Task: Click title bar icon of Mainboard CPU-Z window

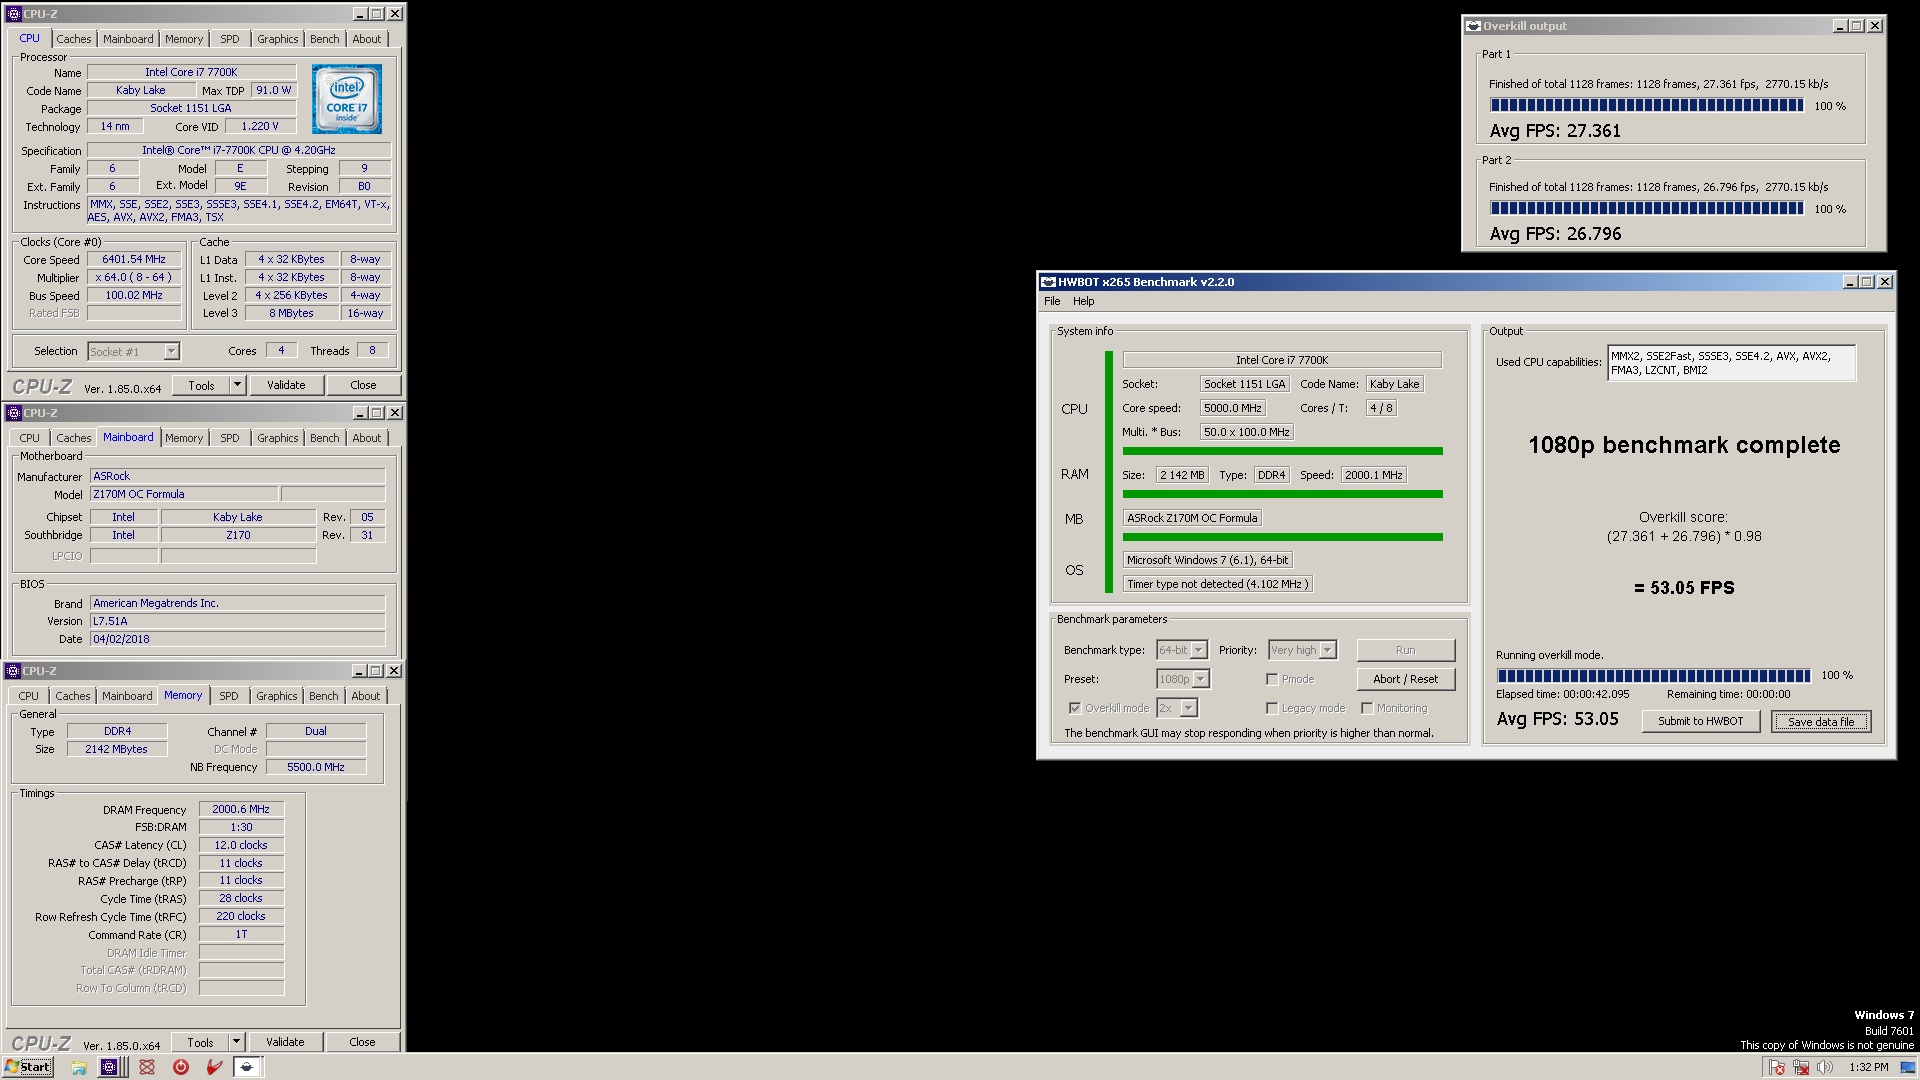Action: pos(13,413)
